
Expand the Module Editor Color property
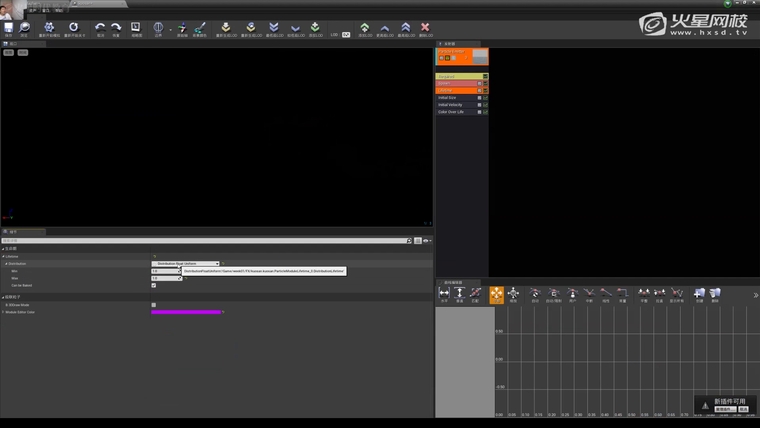click(x=3, y=312)
